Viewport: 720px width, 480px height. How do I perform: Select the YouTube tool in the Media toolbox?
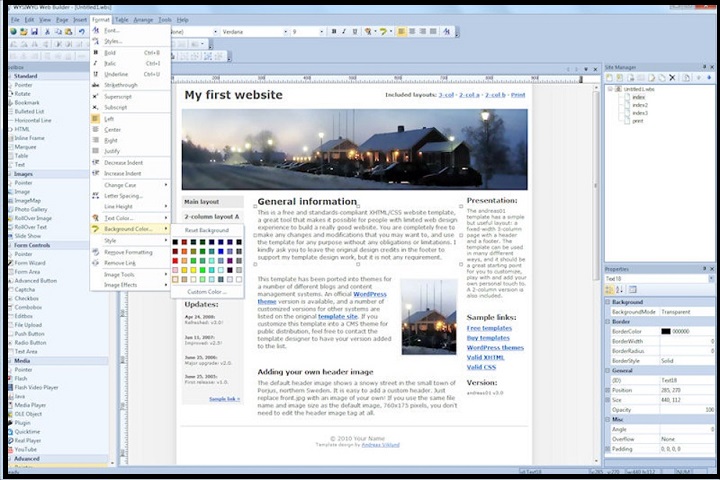point(26,449)
